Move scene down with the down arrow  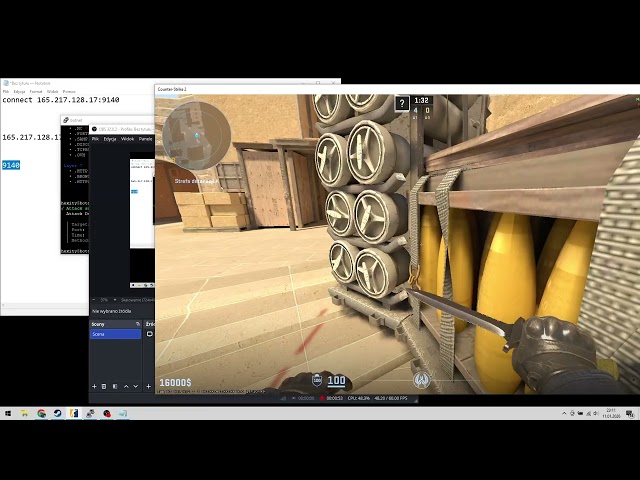pyautogui.click(x=136, y=386)
